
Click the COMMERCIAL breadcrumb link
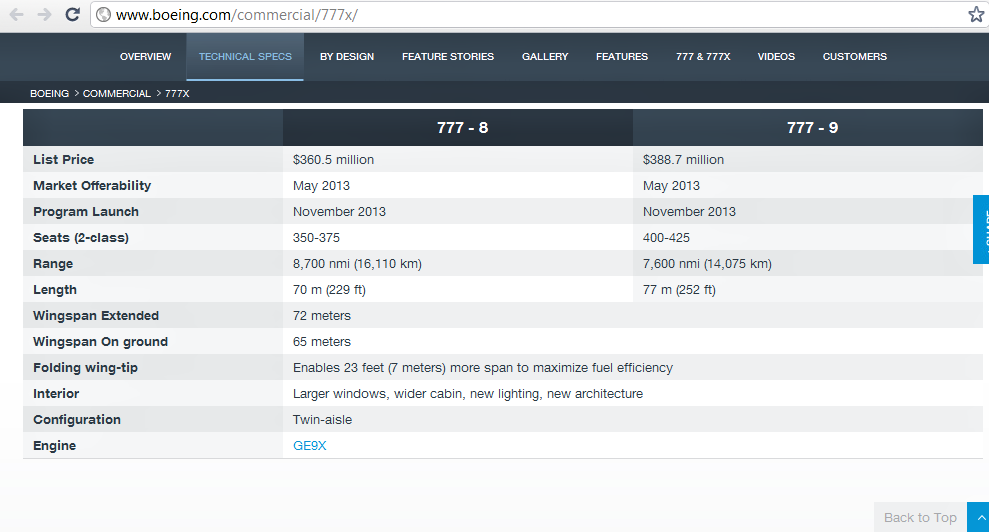[x=117, y=93]
